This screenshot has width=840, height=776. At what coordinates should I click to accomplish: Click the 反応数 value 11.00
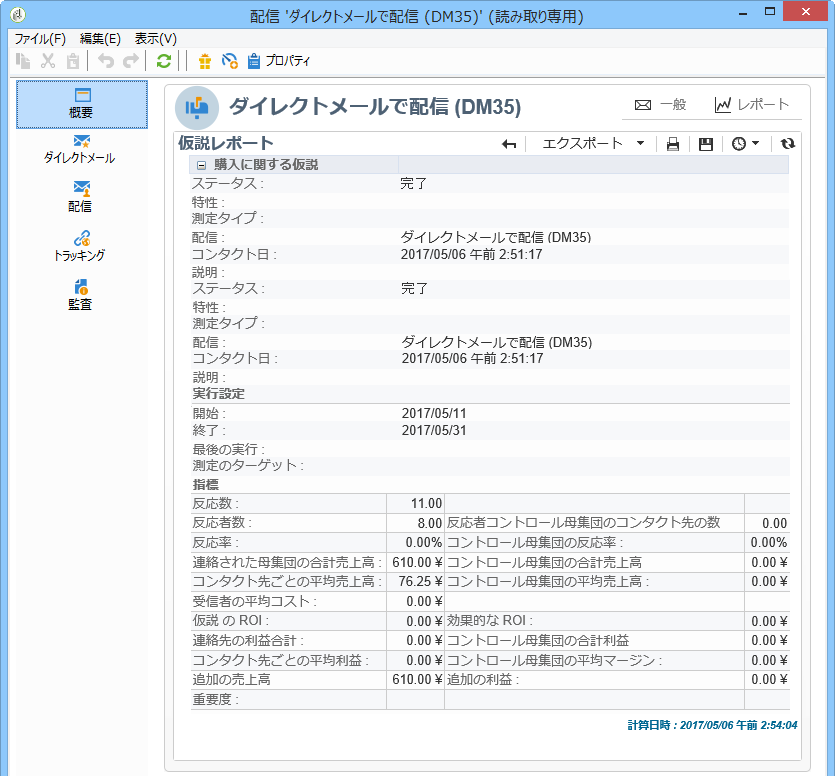coord(426,503)
